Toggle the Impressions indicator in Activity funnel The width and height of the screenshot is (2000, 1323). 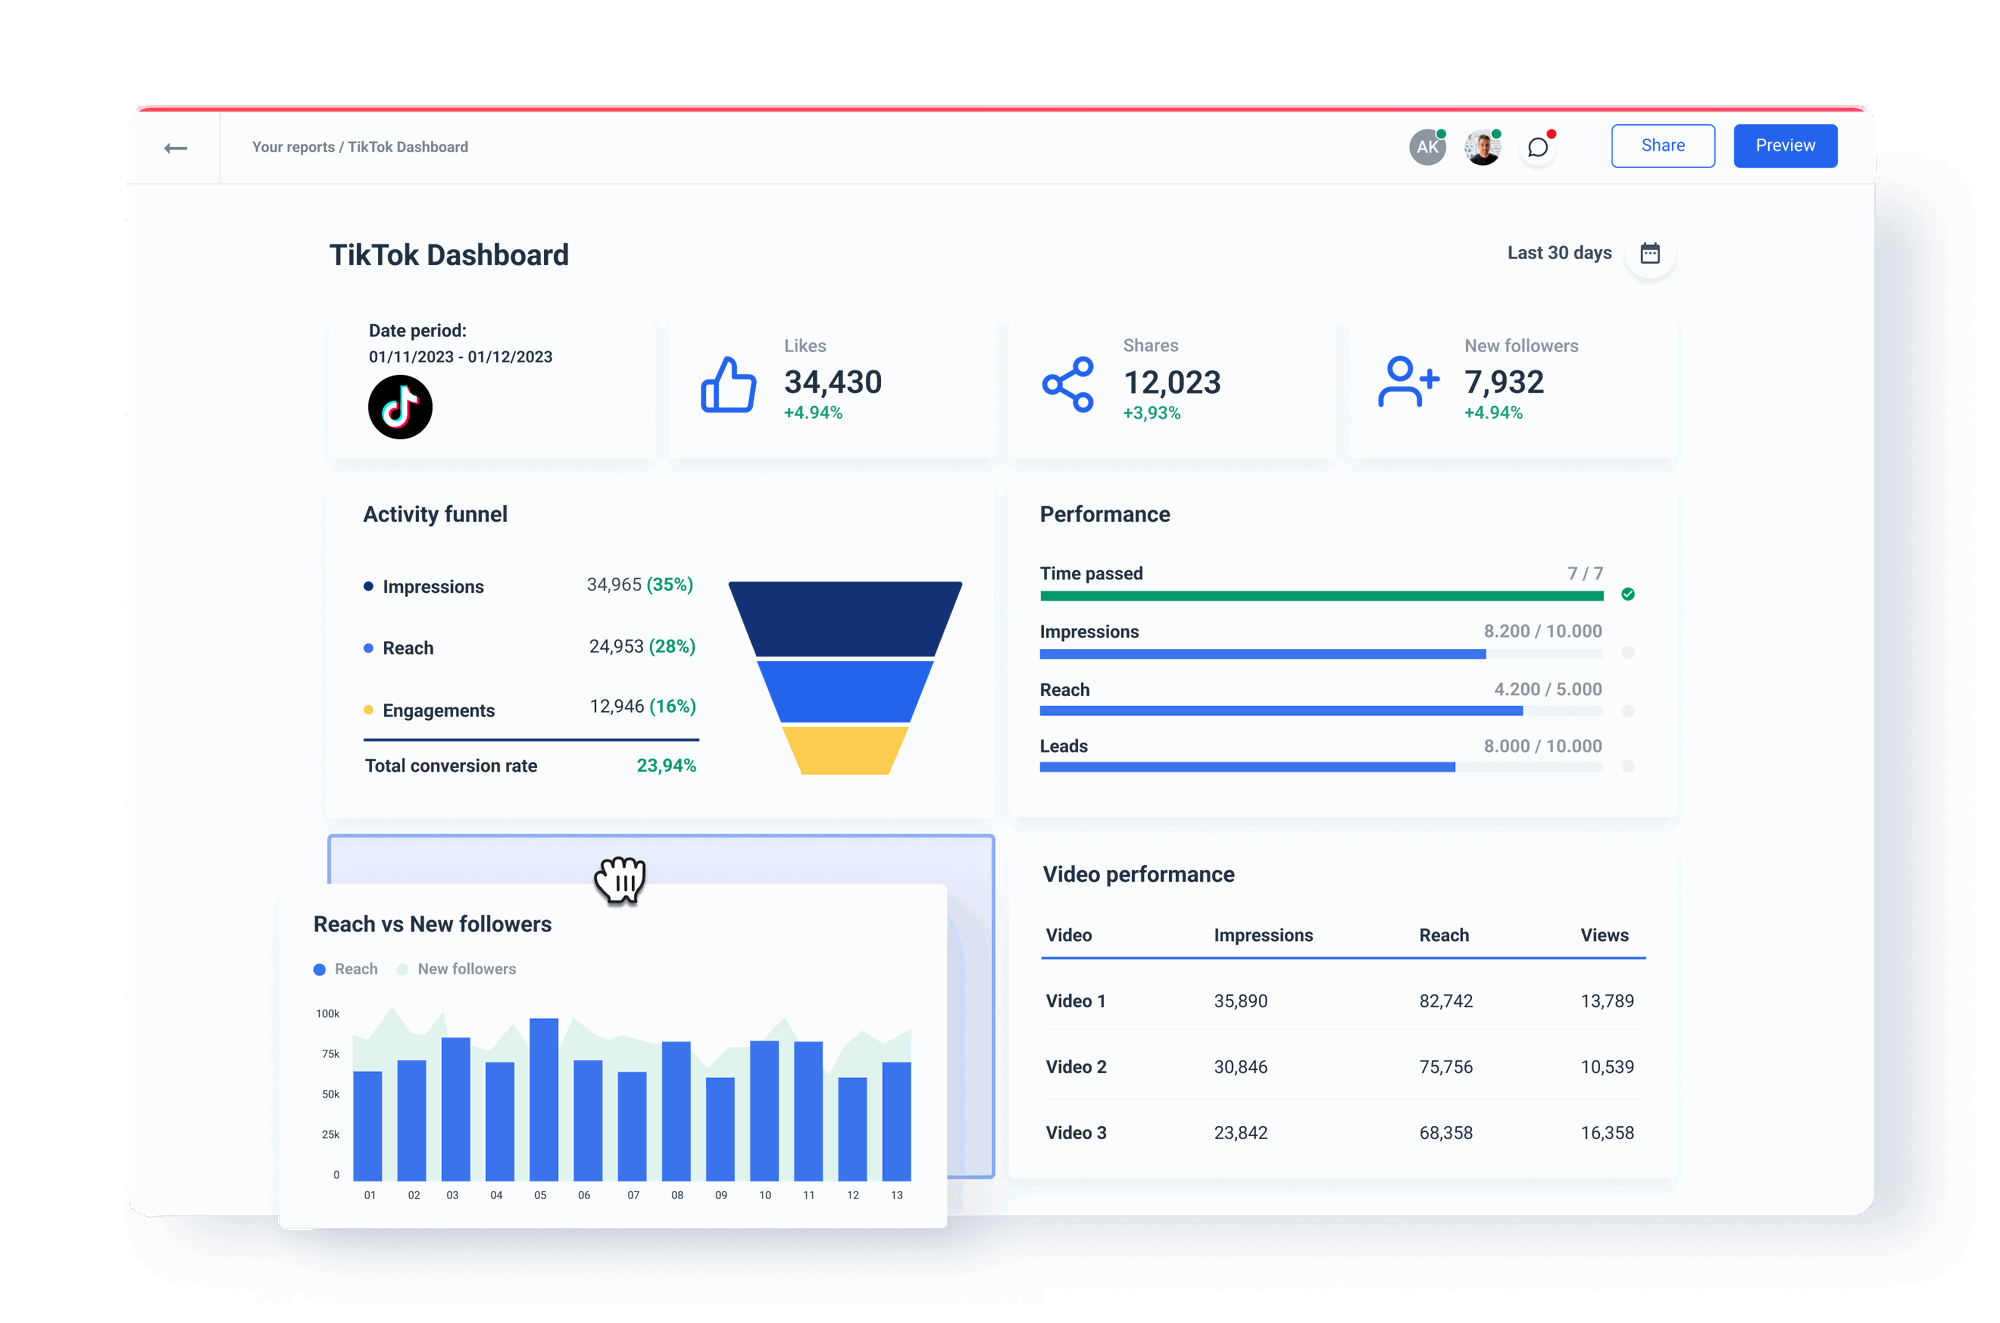click(x=369, y=586)
